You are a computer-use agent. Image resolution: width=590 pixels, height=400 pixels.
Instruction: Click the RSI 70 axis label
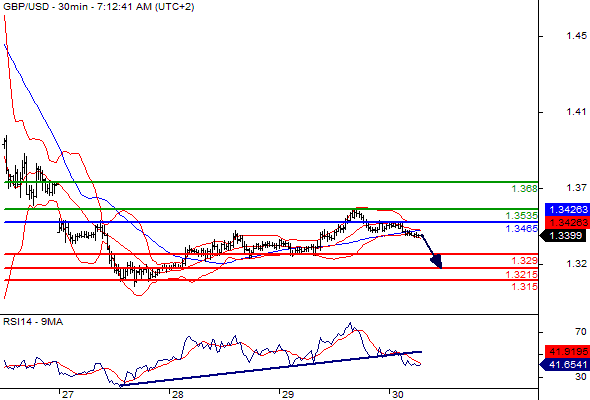tap(581, 332)
